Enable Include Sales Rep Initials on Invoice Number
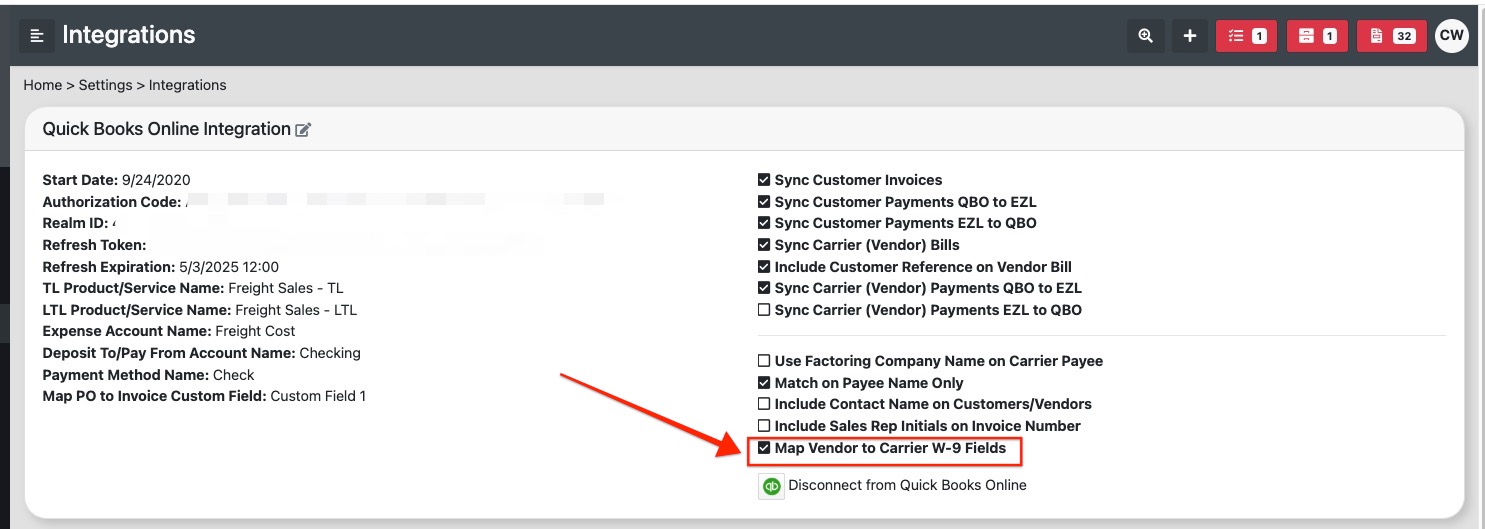 click(764, 426)
